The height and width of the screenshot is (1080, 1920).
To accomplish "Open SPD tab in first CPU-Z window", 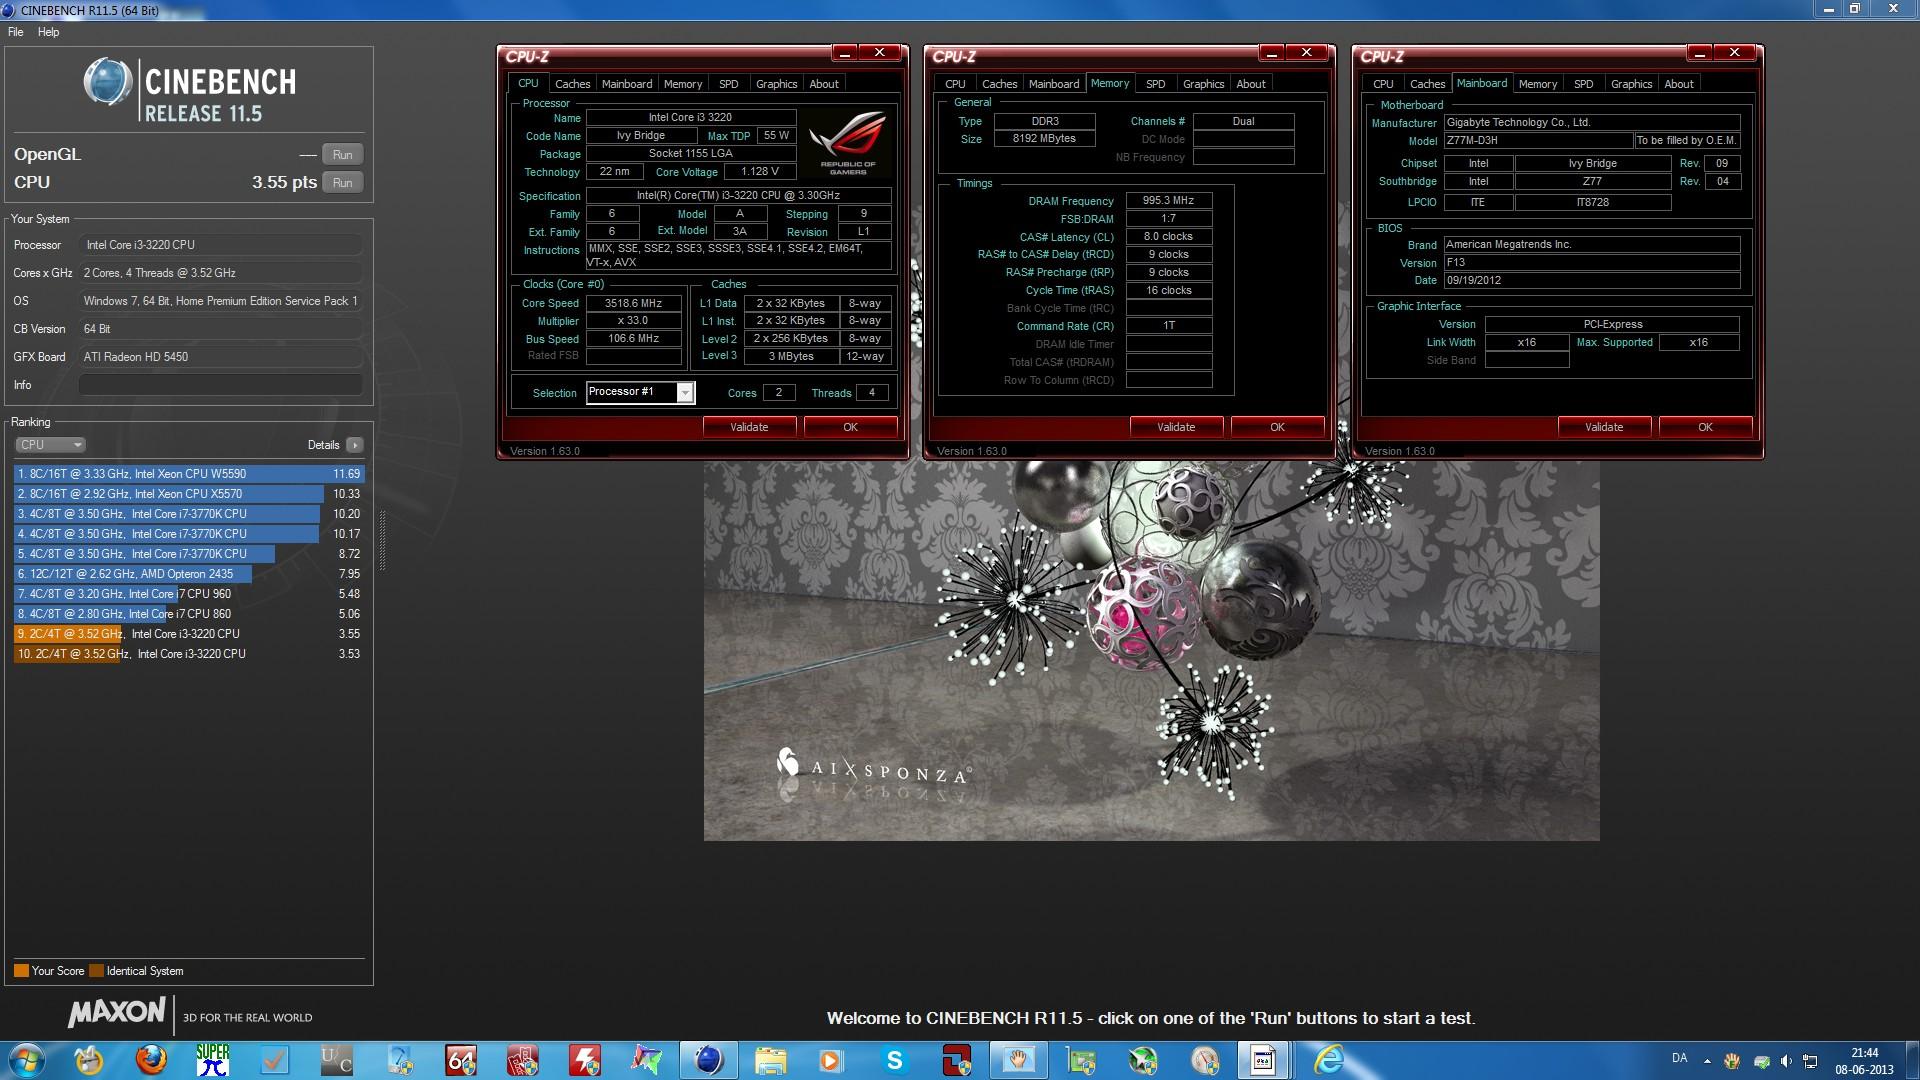I will (x=729, y=84).
